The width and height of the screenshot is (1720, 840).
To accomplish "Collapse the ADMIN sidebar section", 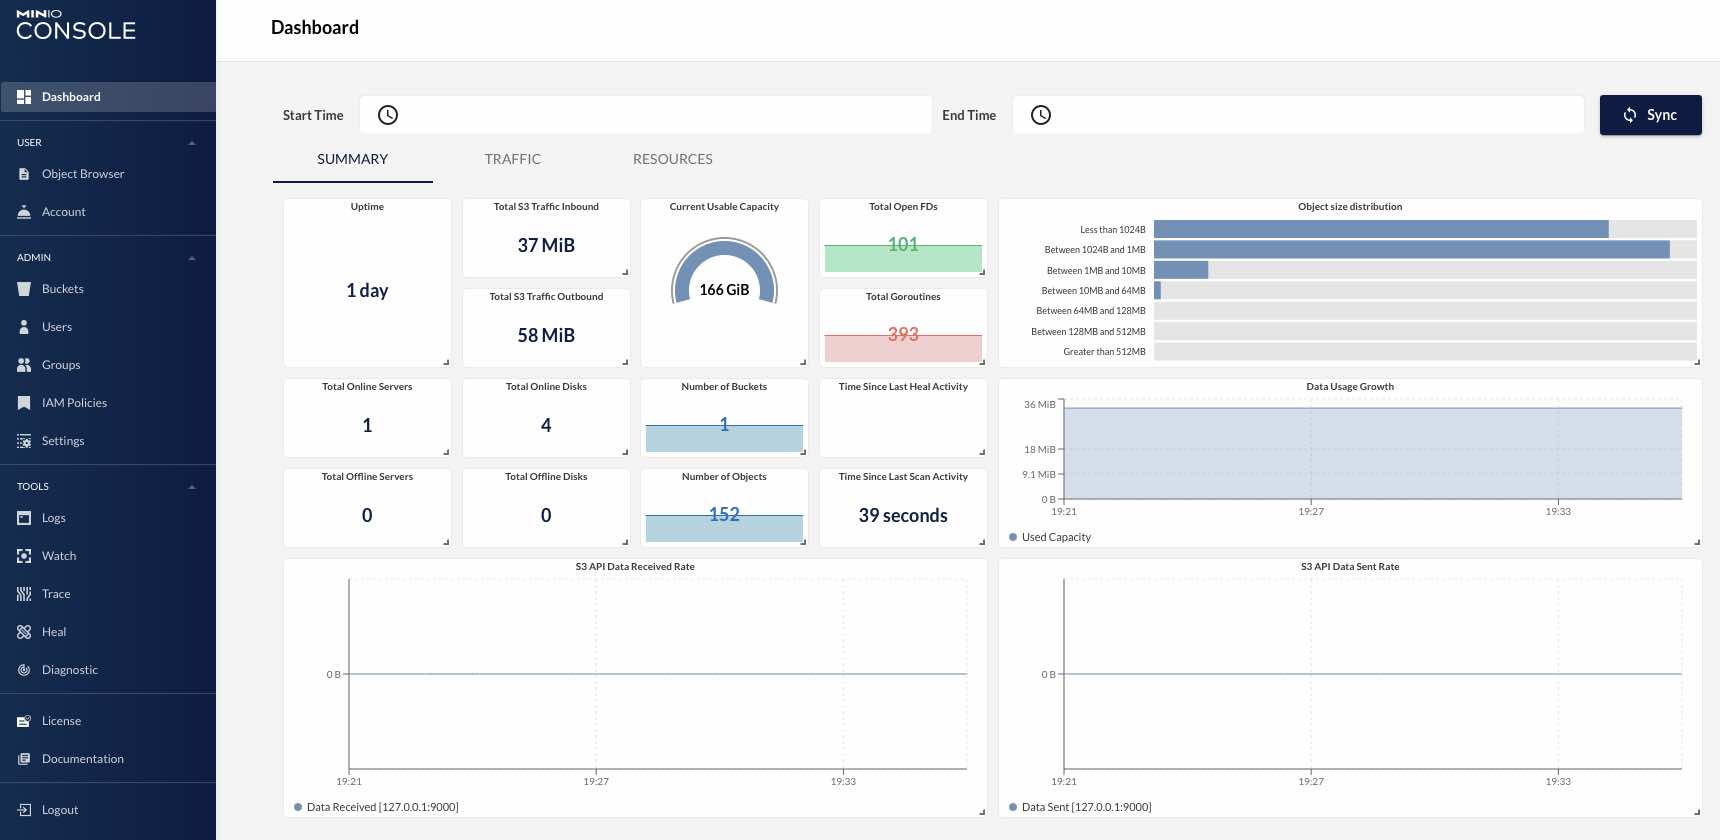I will pos(192,258).
